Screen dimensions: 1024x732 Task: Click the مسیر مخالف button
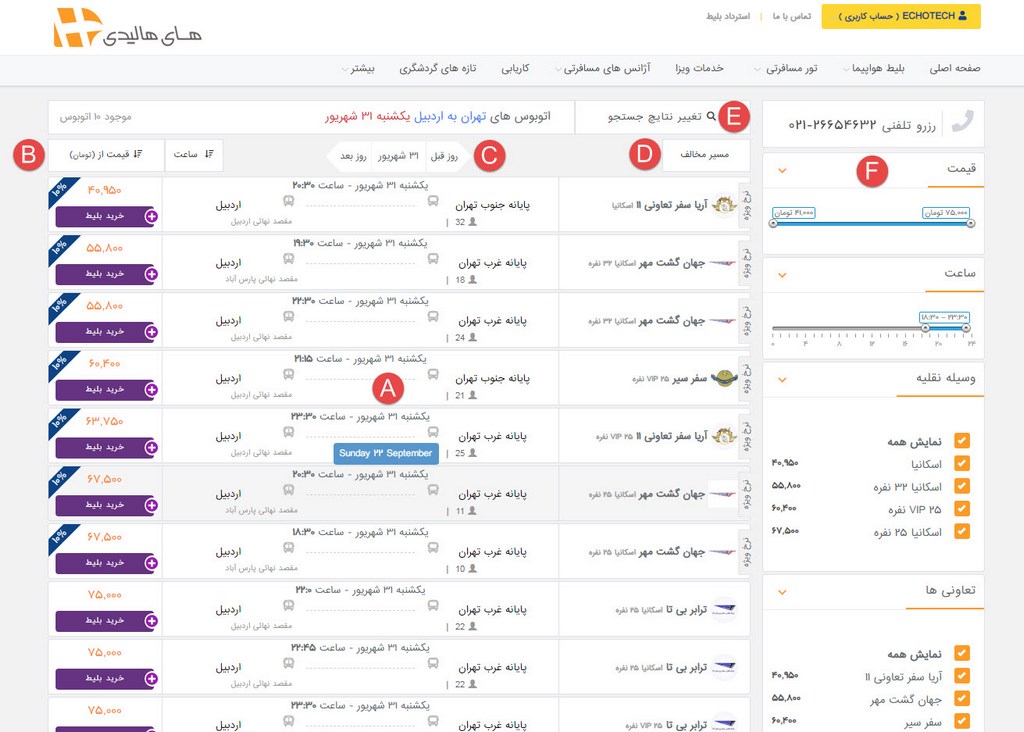tap(705, 155)
